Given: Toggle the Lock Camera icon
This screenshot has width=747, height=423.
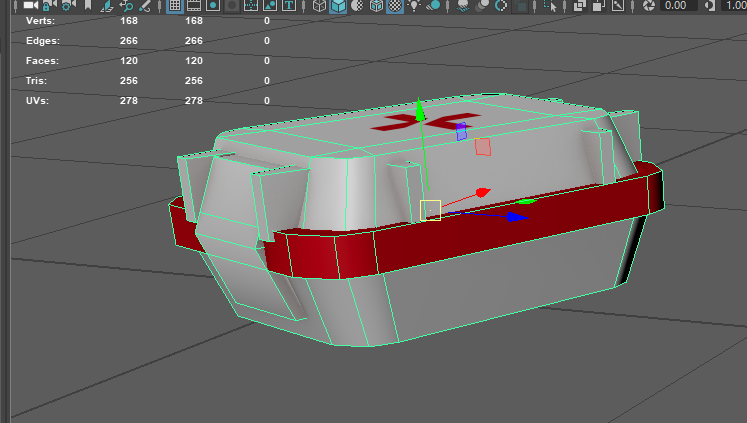Looking at the screenshot, I should (50, 5).
